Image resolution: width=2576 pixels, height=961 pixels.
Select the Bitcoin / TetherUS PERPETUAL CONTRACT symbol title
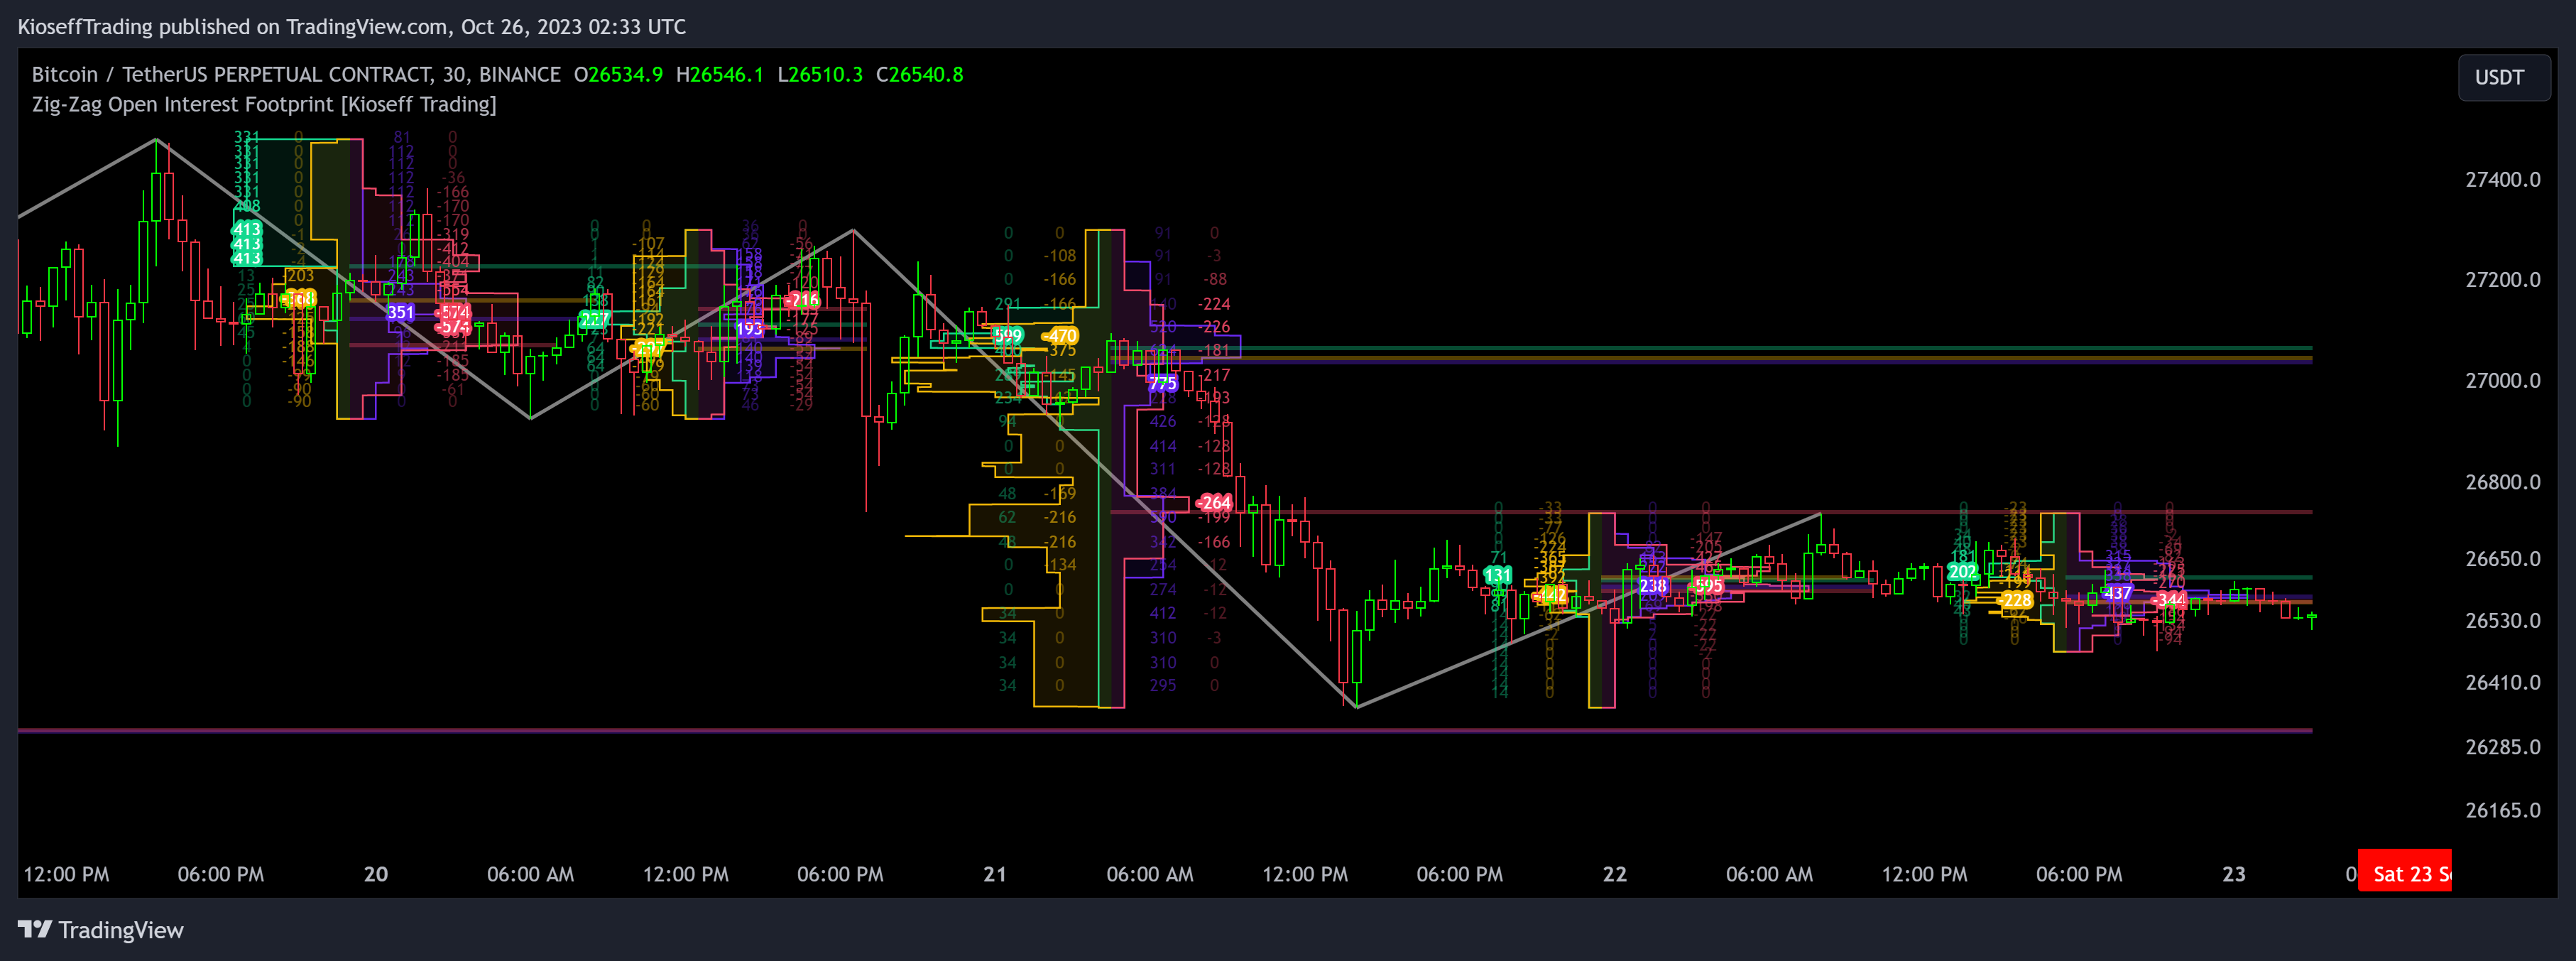coord(296,75)
